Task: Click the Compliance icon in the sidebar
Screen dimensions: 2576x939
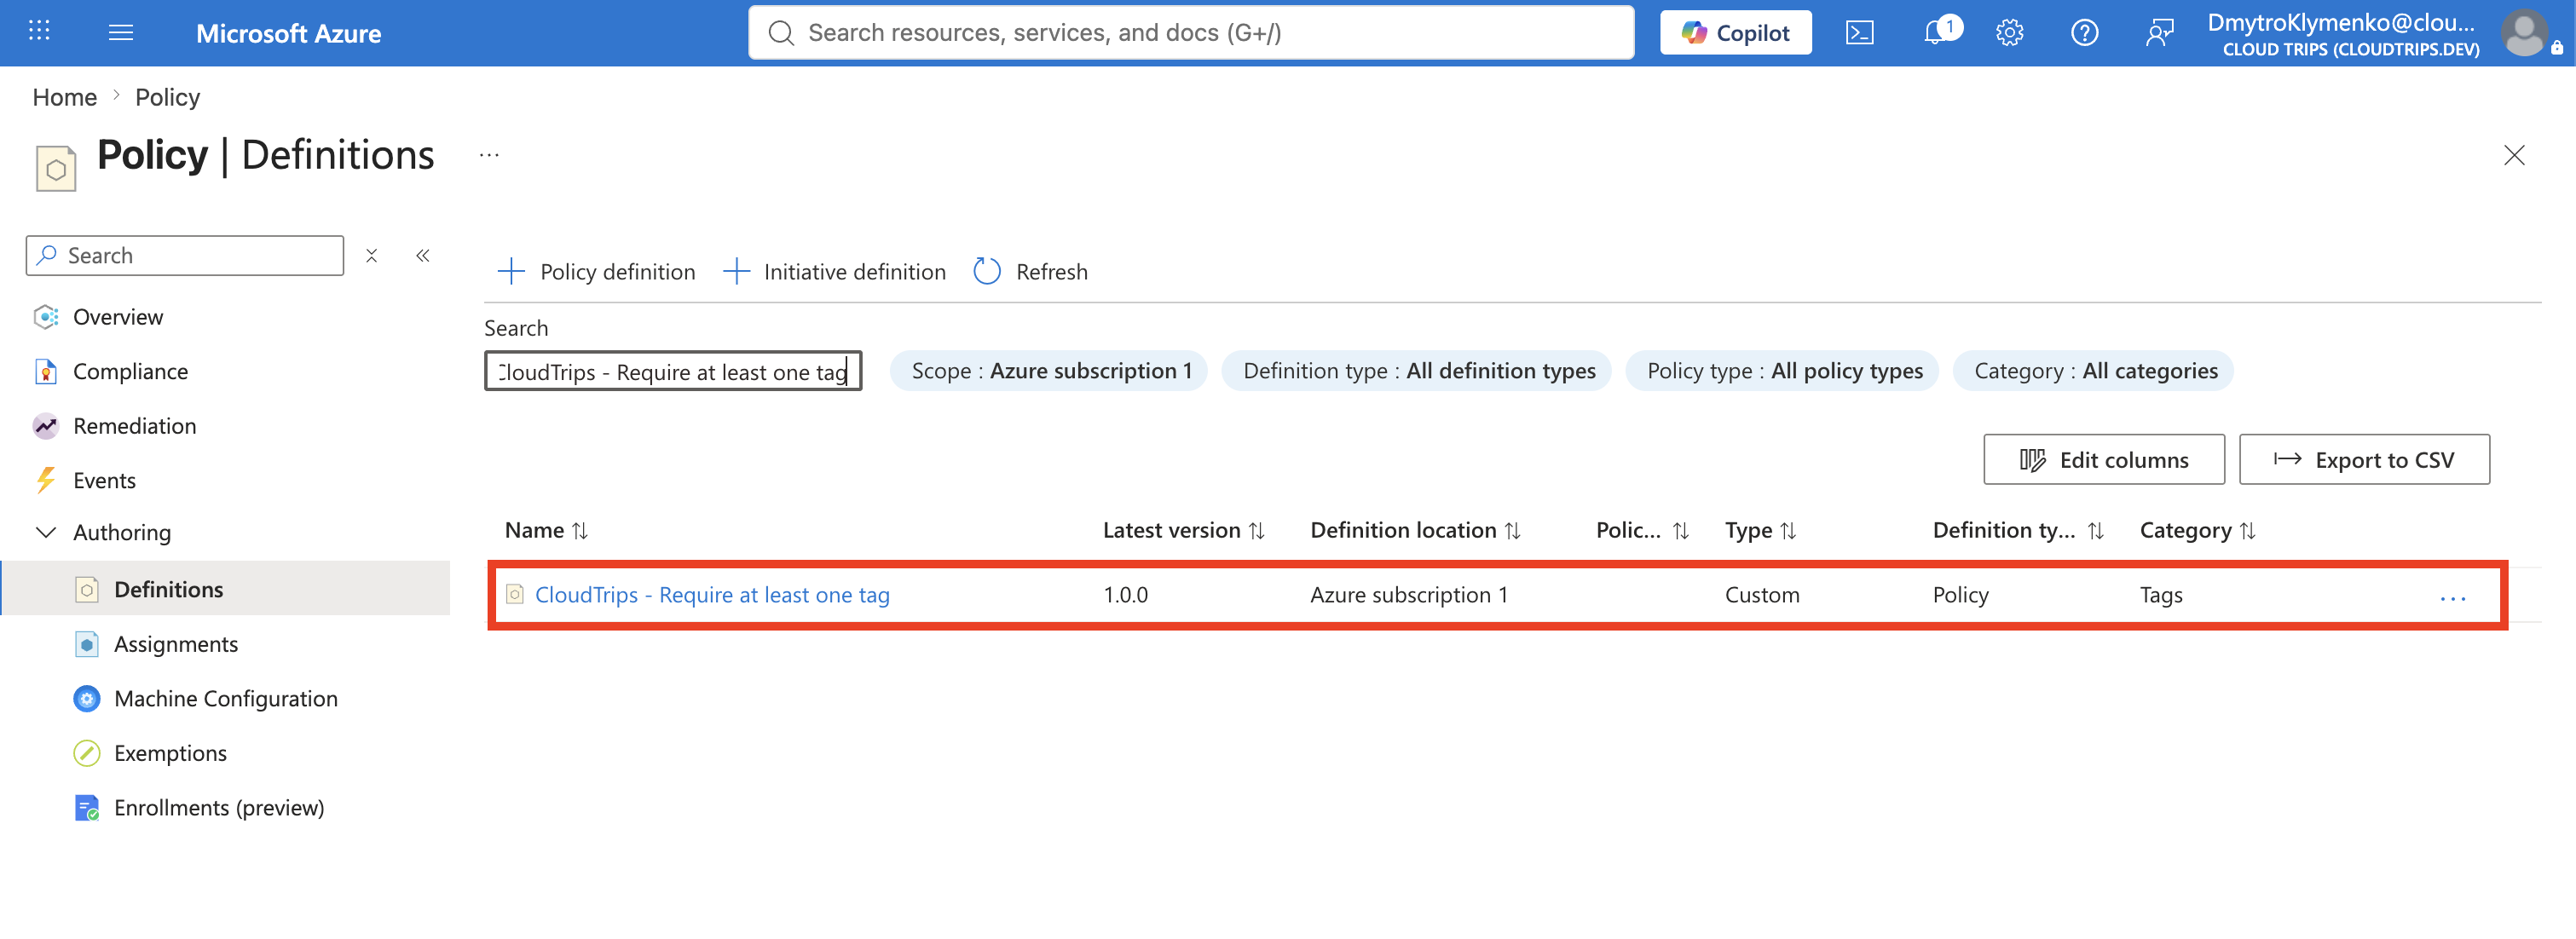Action: click(46, 371)
